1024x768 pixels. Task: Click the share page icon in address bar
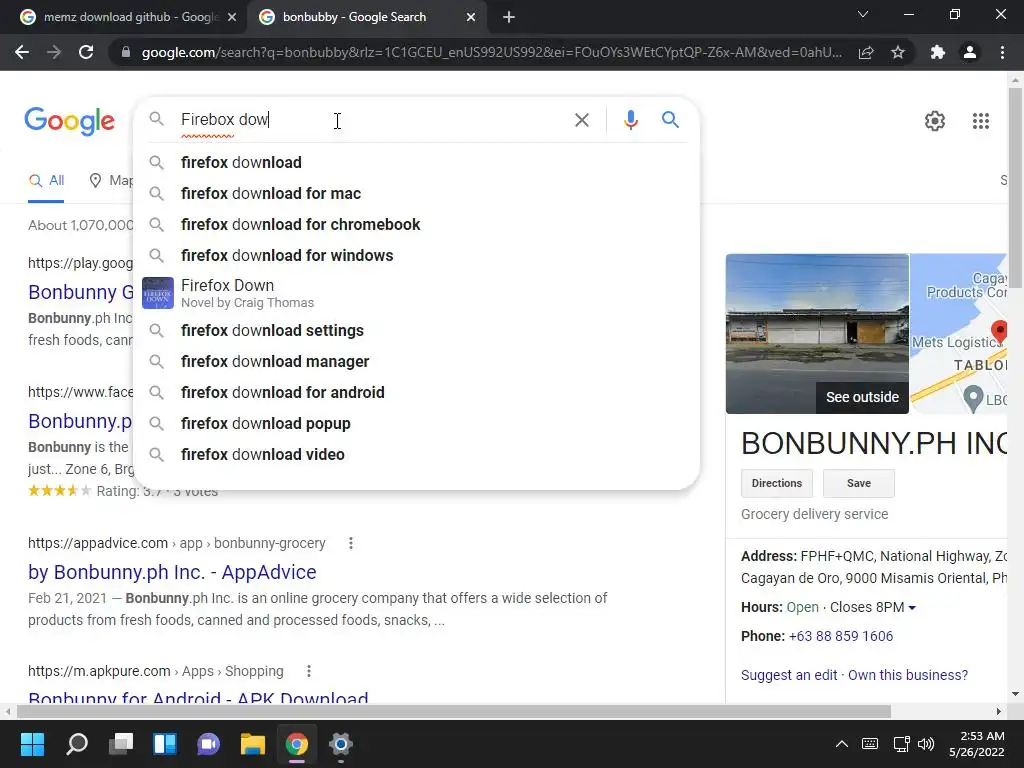[866, 53]
